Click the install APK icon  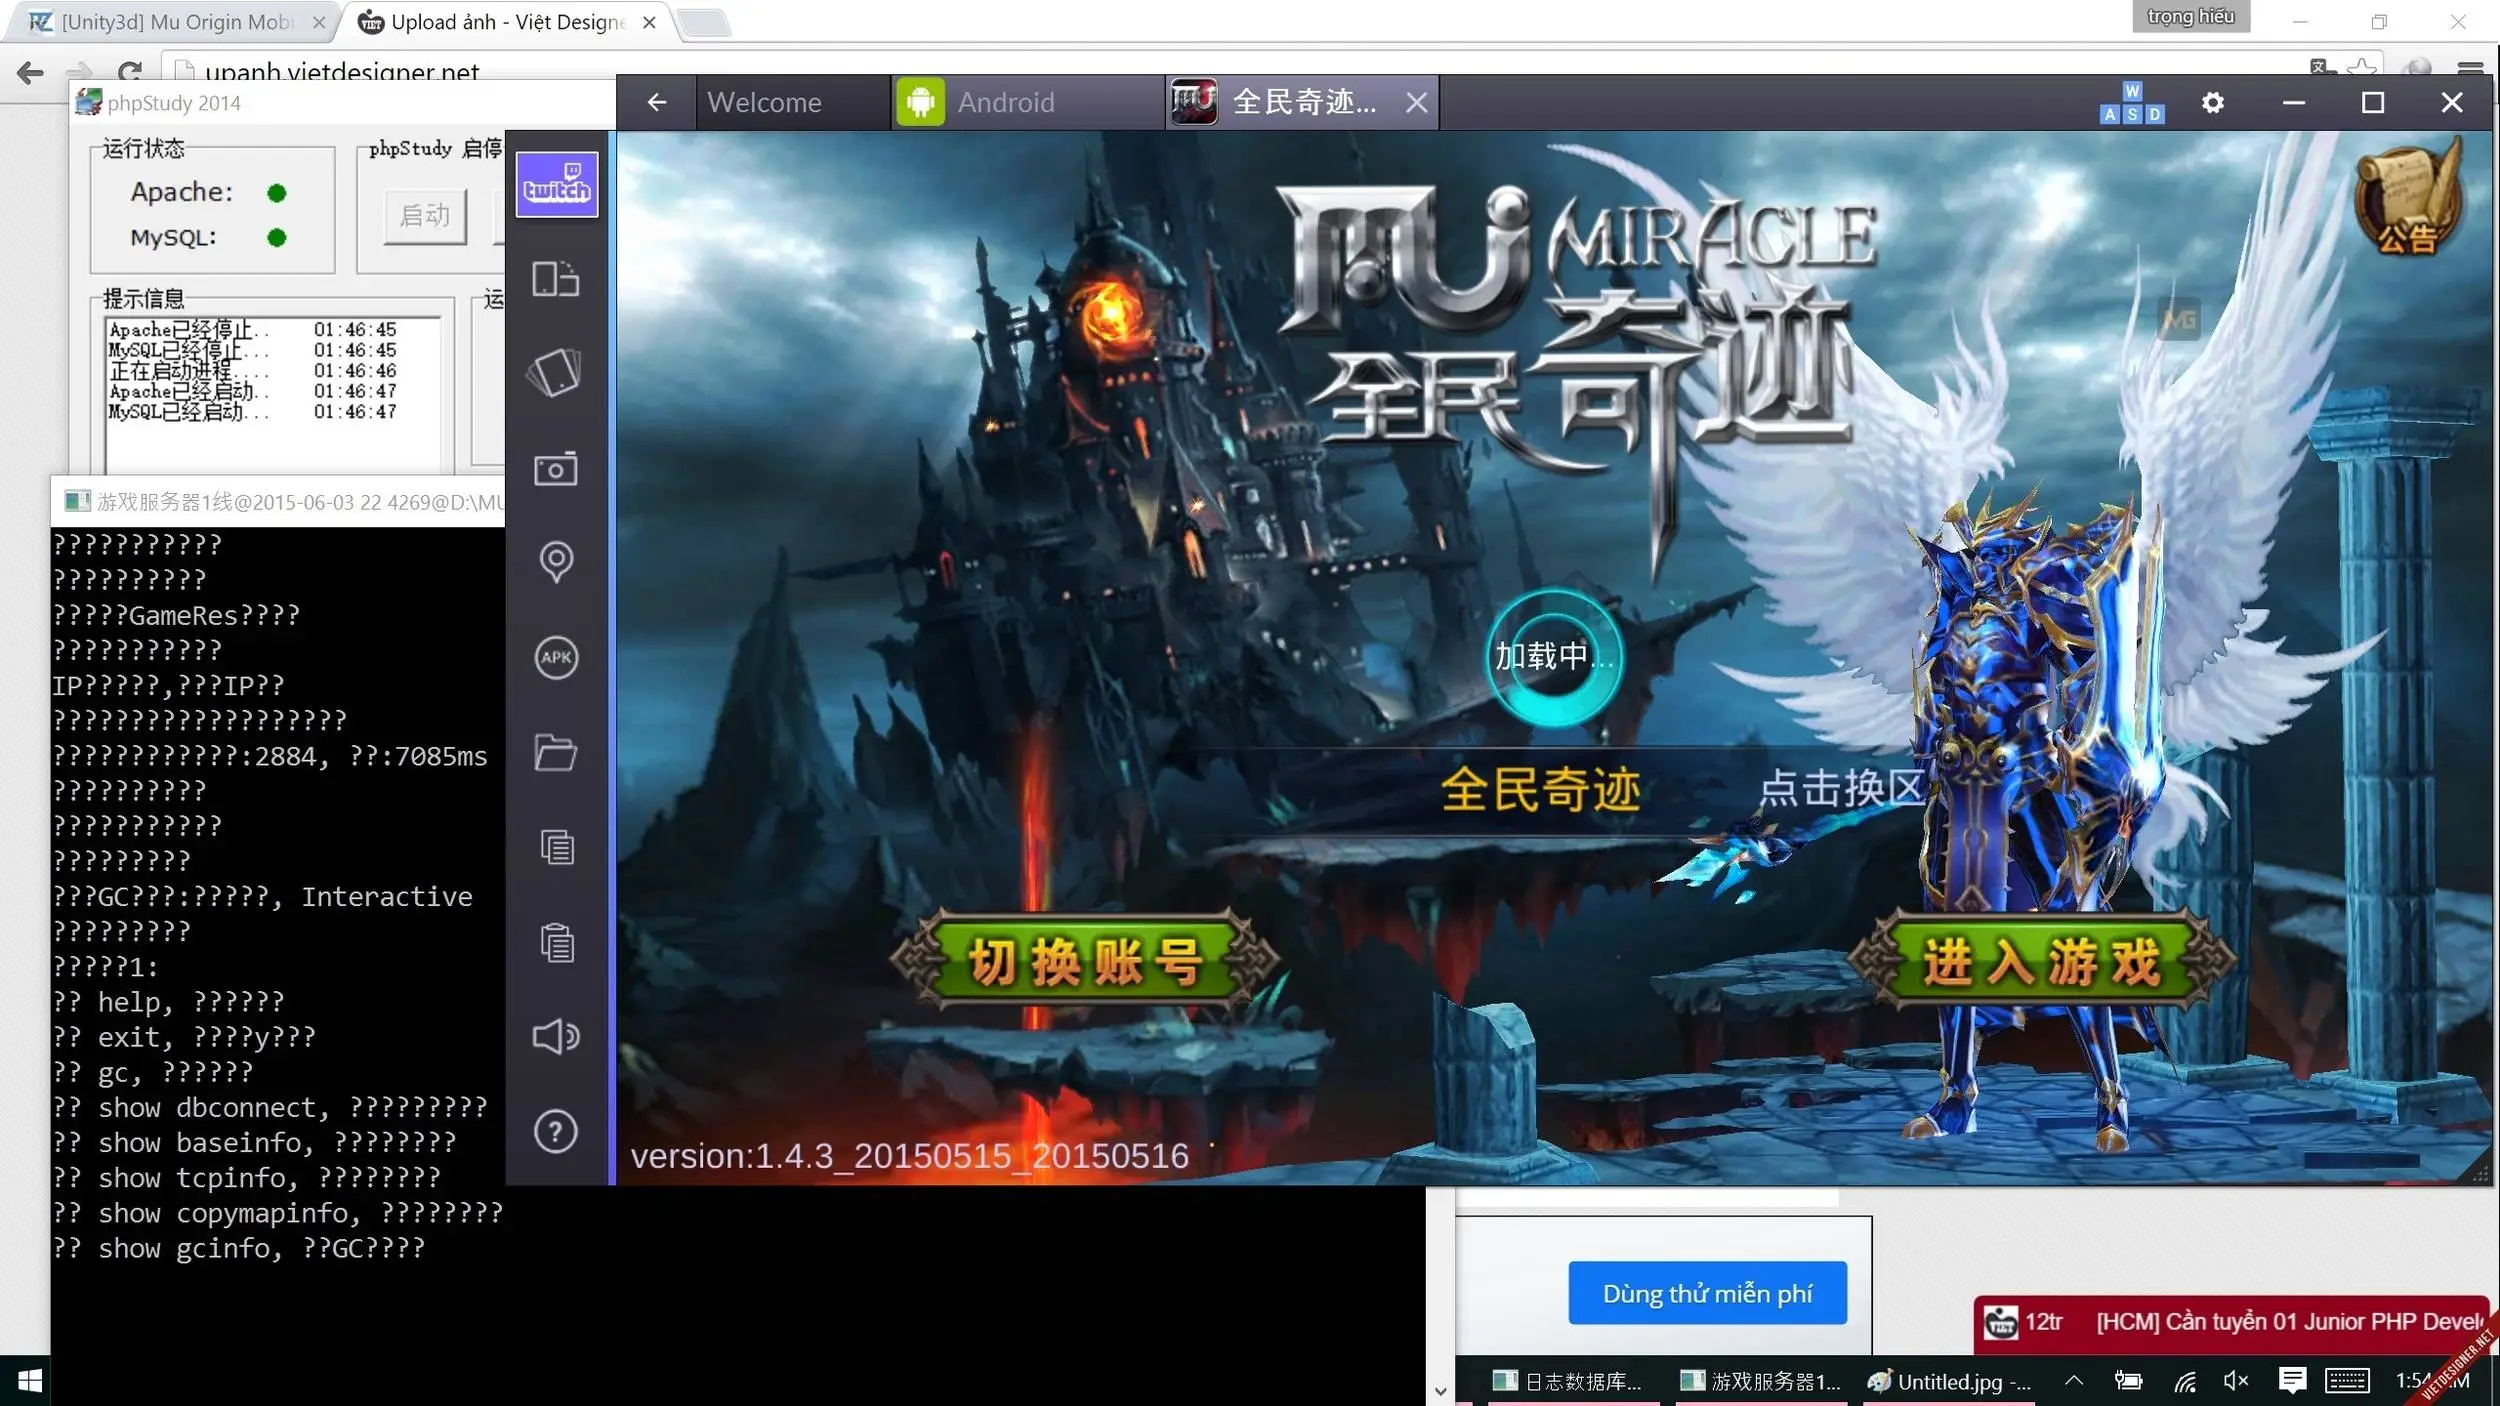[x=556, y=657]
